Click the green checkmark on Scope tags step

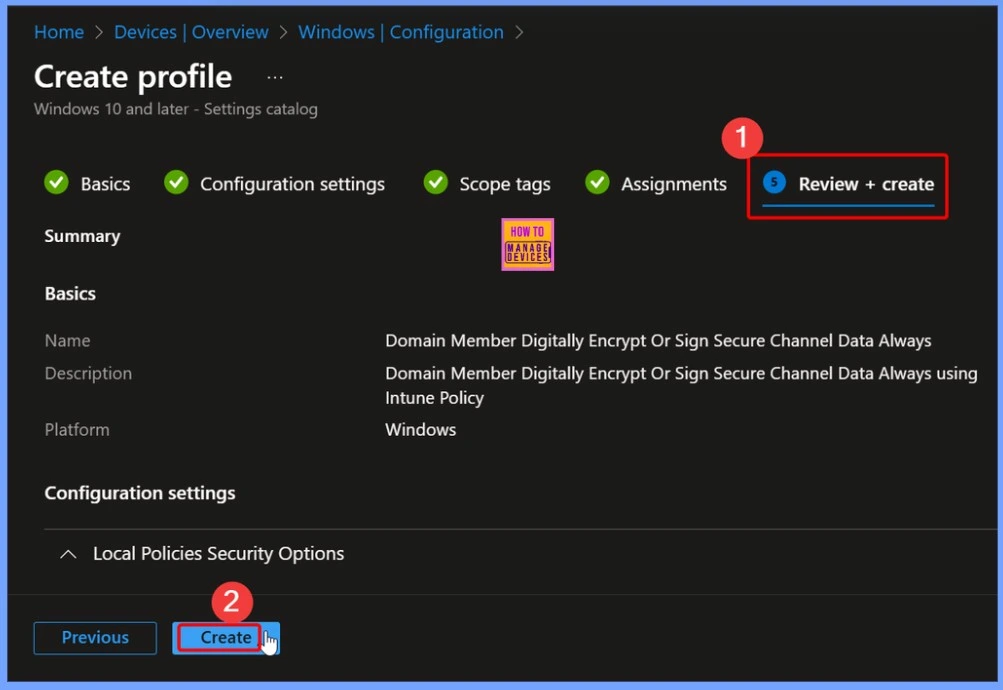click(436, 183)
